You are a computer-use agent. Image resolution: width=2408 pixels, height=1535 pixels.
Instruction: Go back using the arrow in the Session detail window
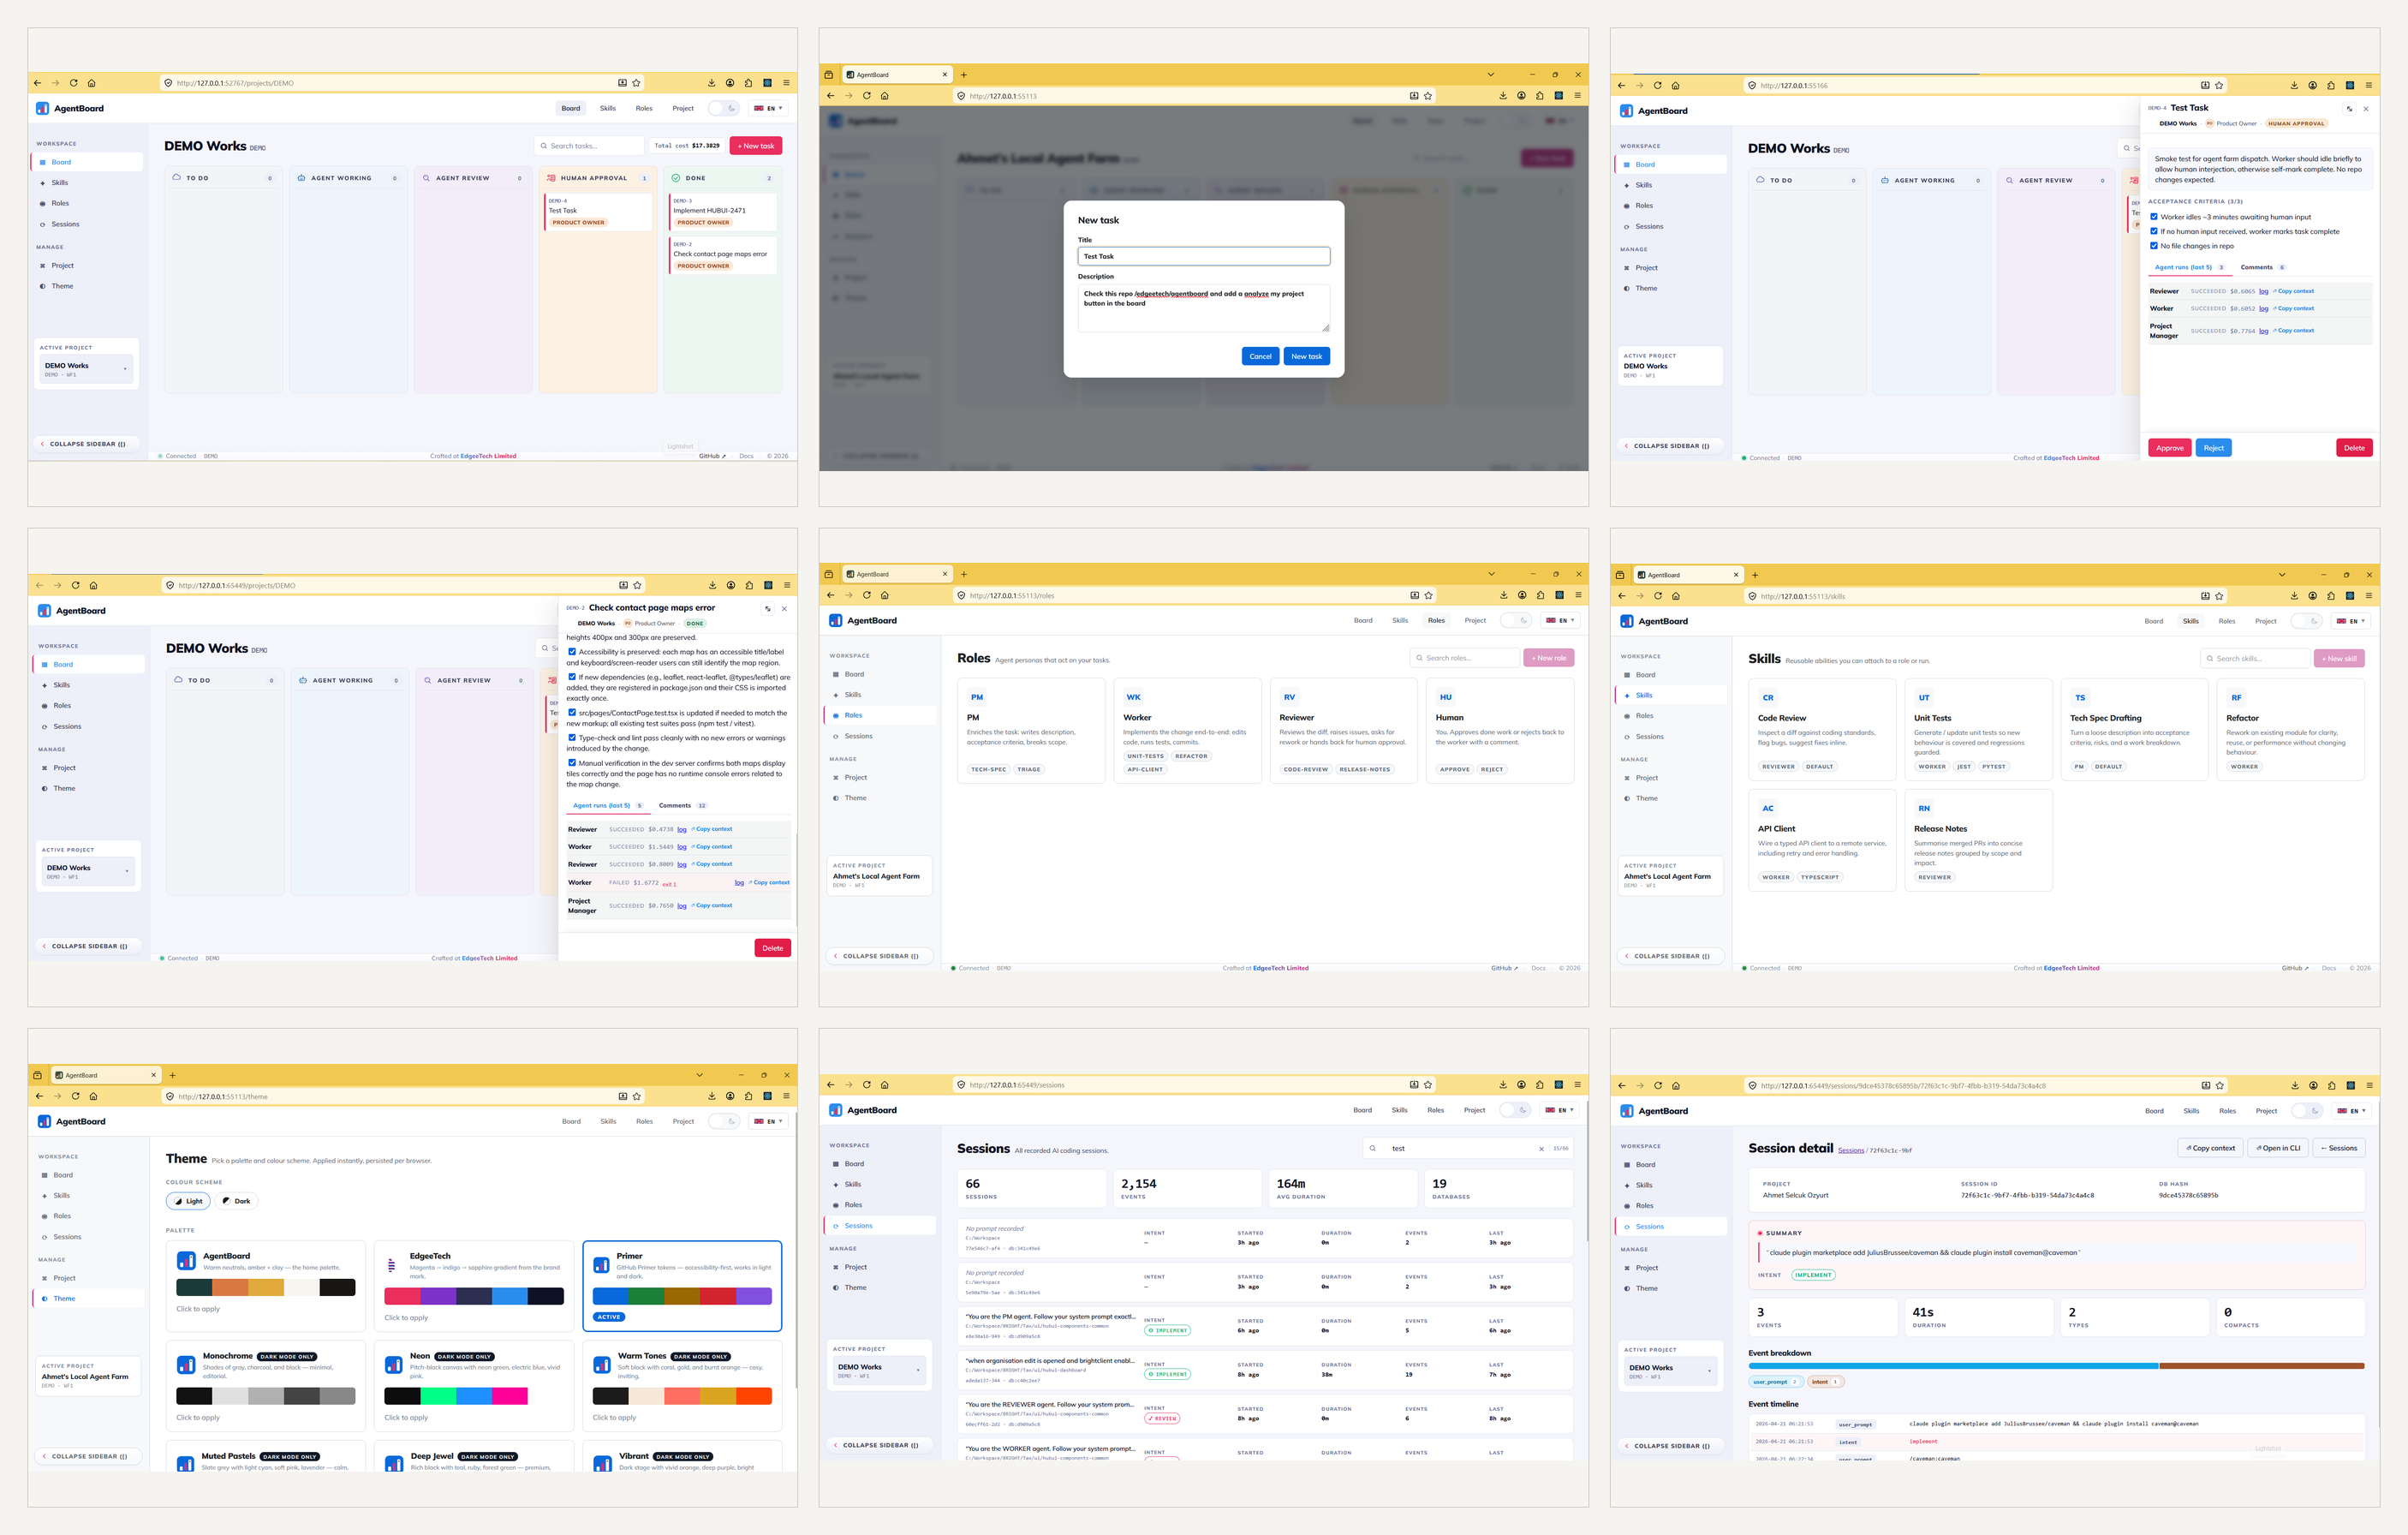click(1622, 1085)
